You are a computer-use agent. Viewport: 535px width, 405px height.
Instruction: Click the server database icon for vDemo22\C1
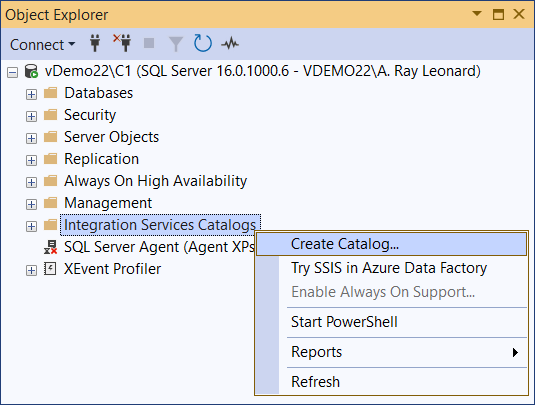pyautogui.click(x=31, y=71)
